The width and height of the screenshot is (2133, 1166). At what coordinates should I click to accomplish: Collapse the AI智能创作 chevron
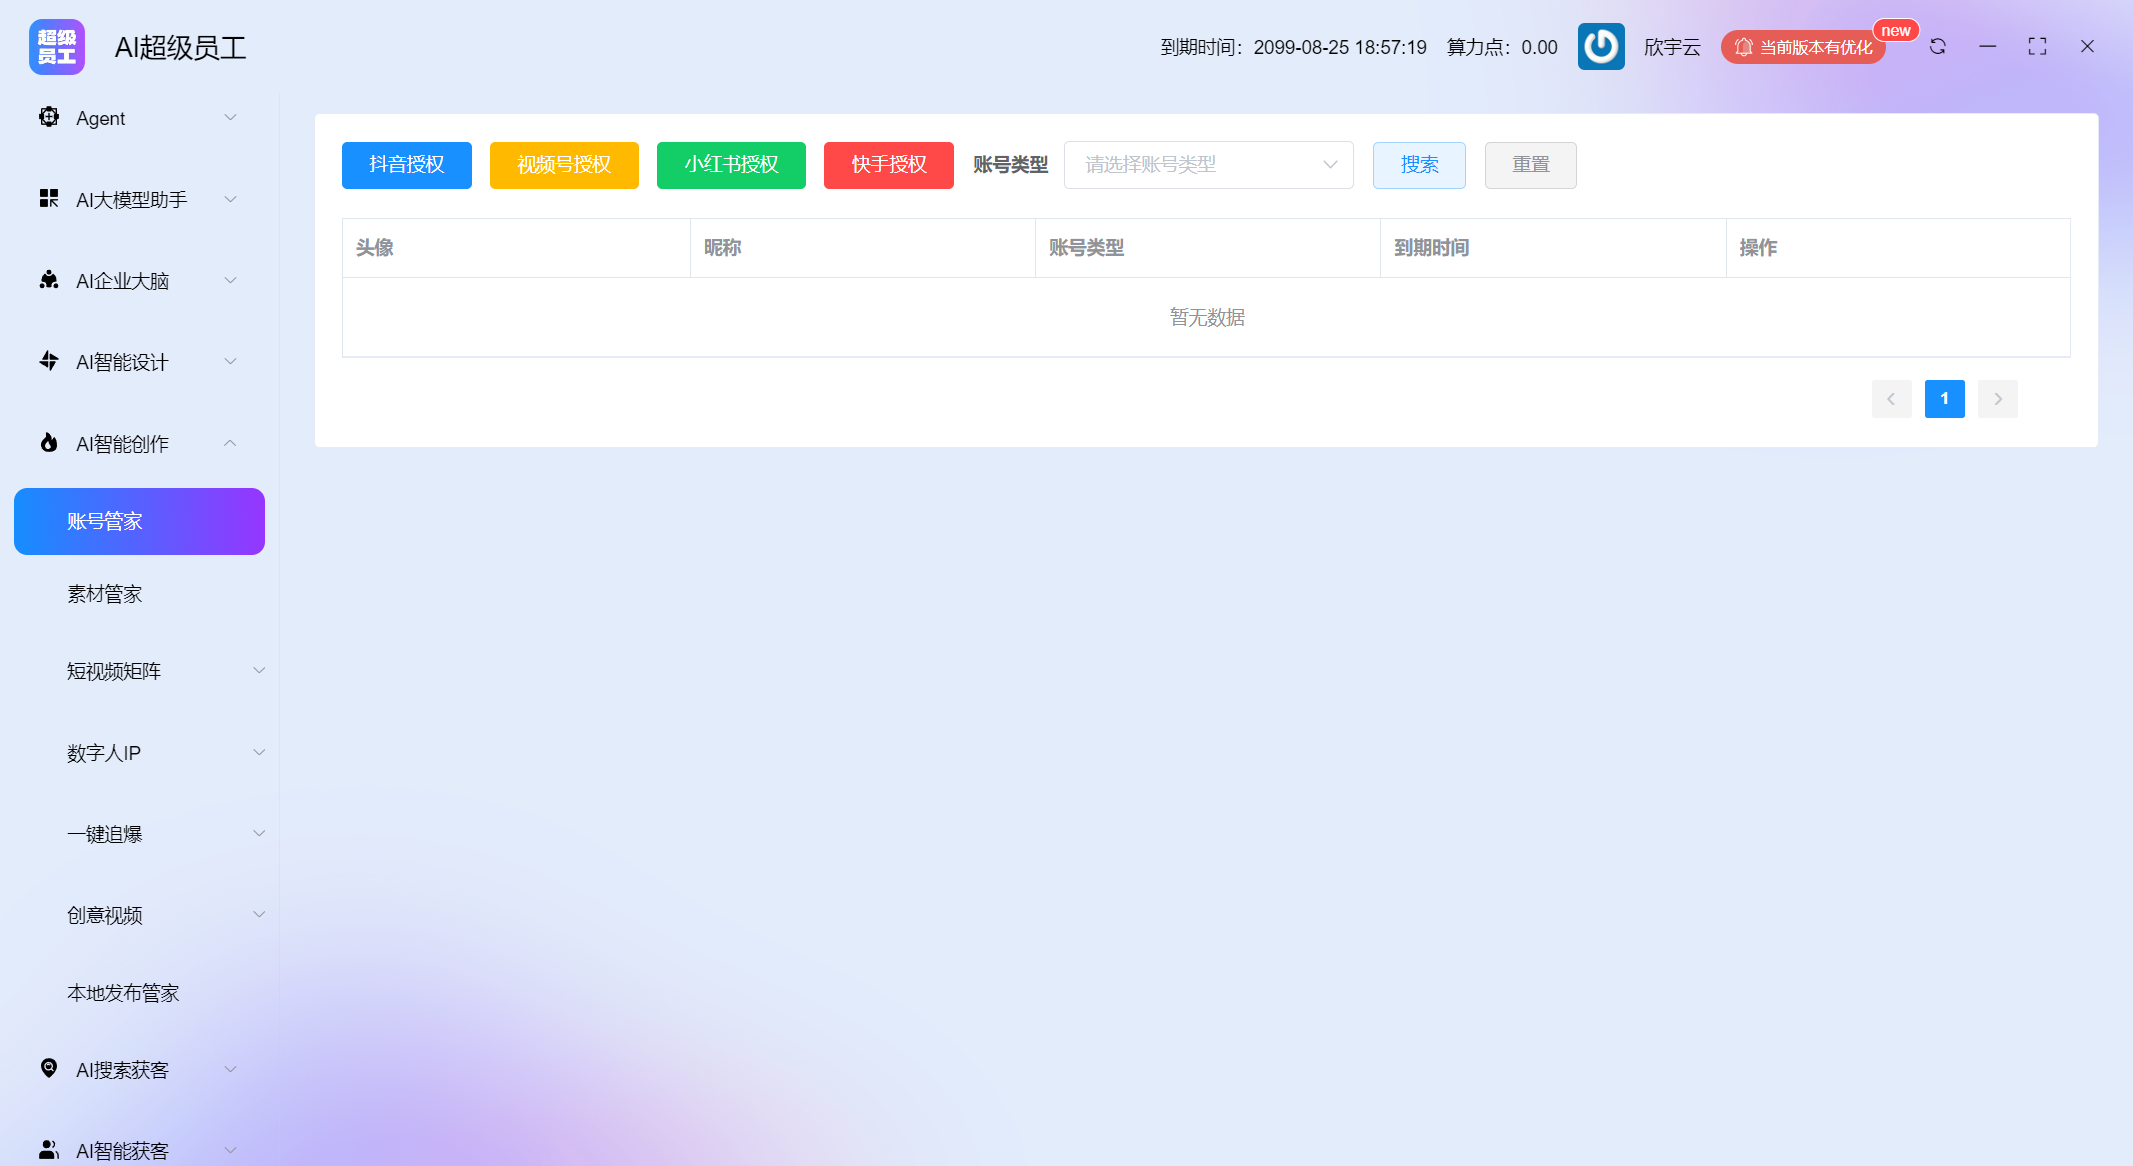230,443
